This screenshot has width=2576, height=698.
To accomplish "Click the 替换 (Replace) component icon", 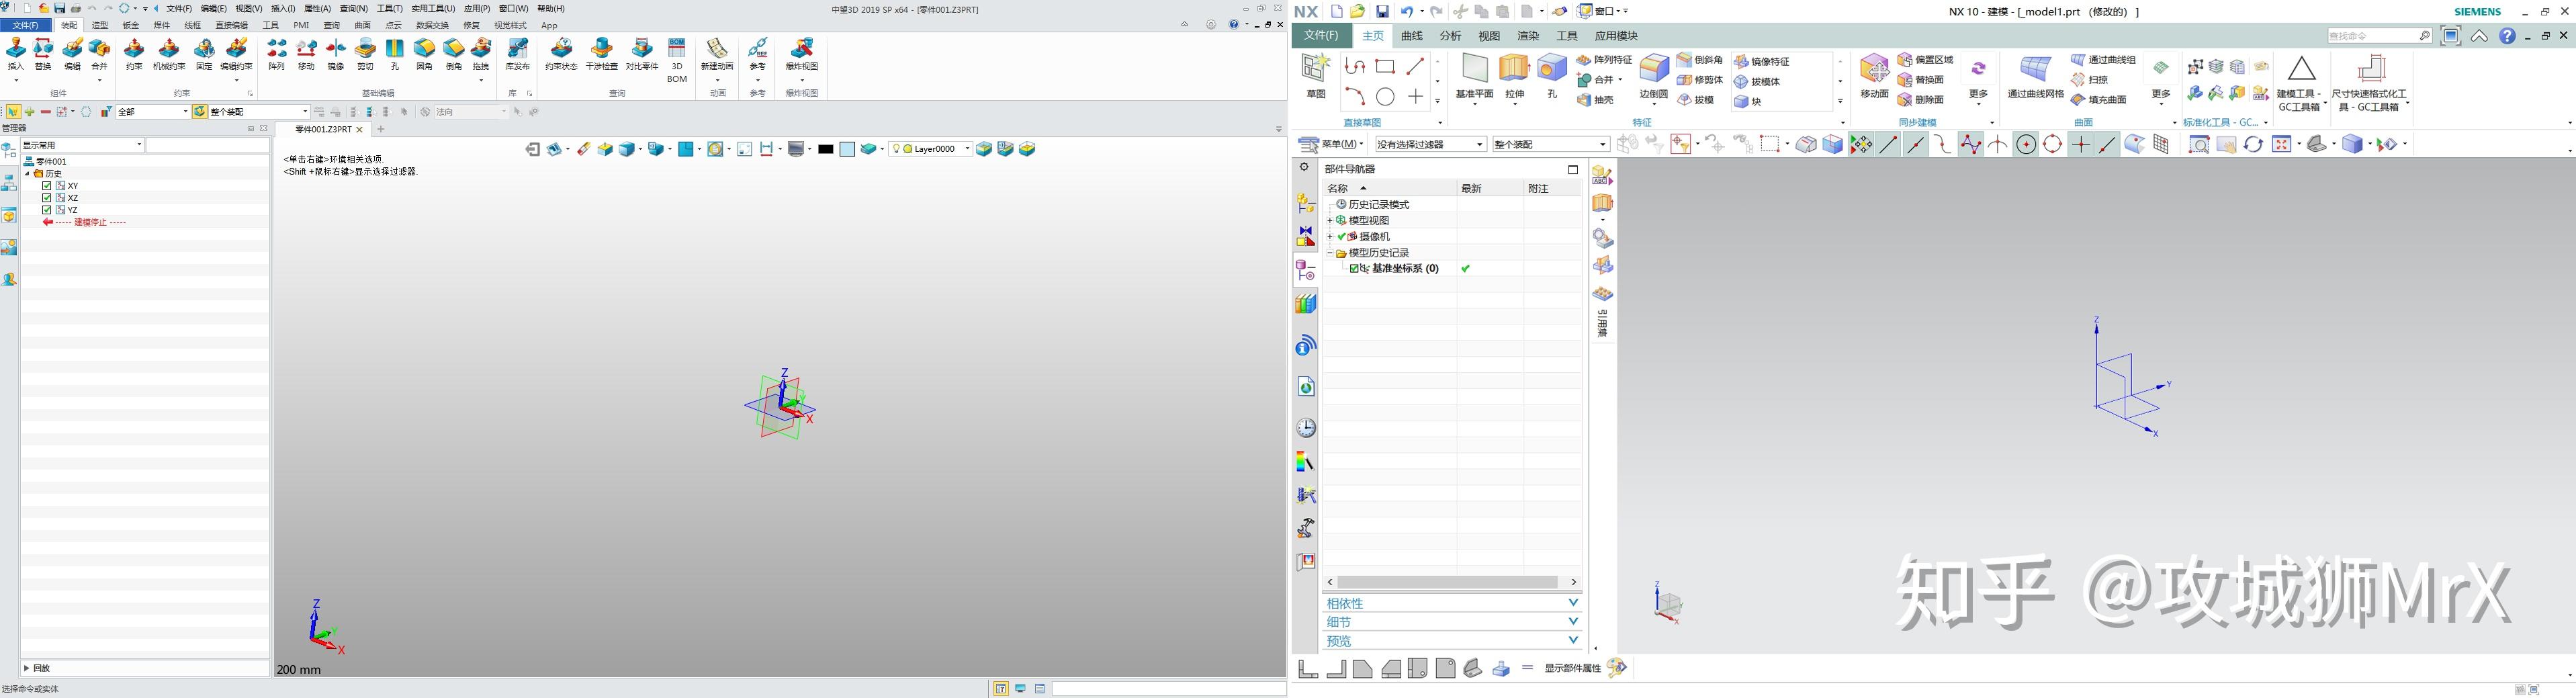I will pos(43,54).
